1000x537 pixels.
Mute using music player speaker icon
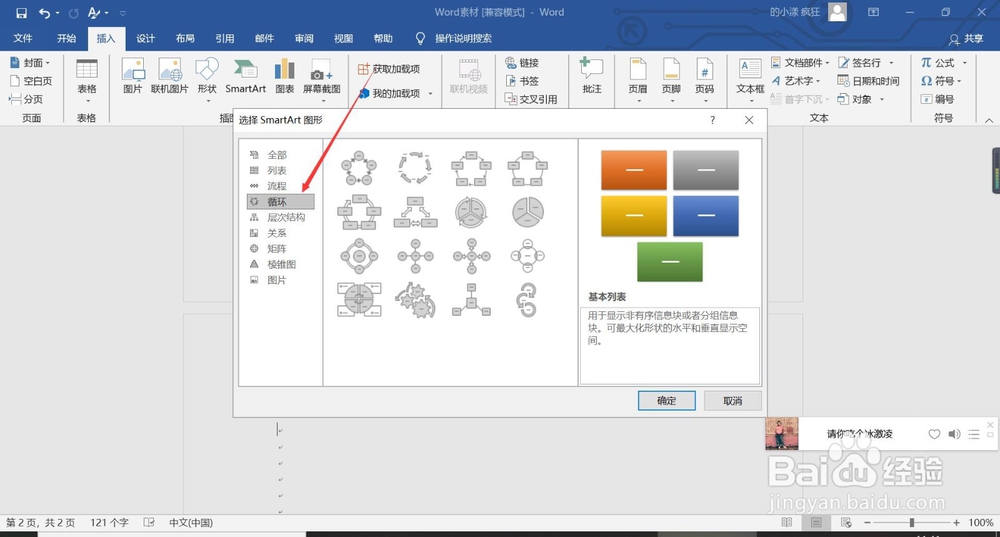tap(954, 434)
